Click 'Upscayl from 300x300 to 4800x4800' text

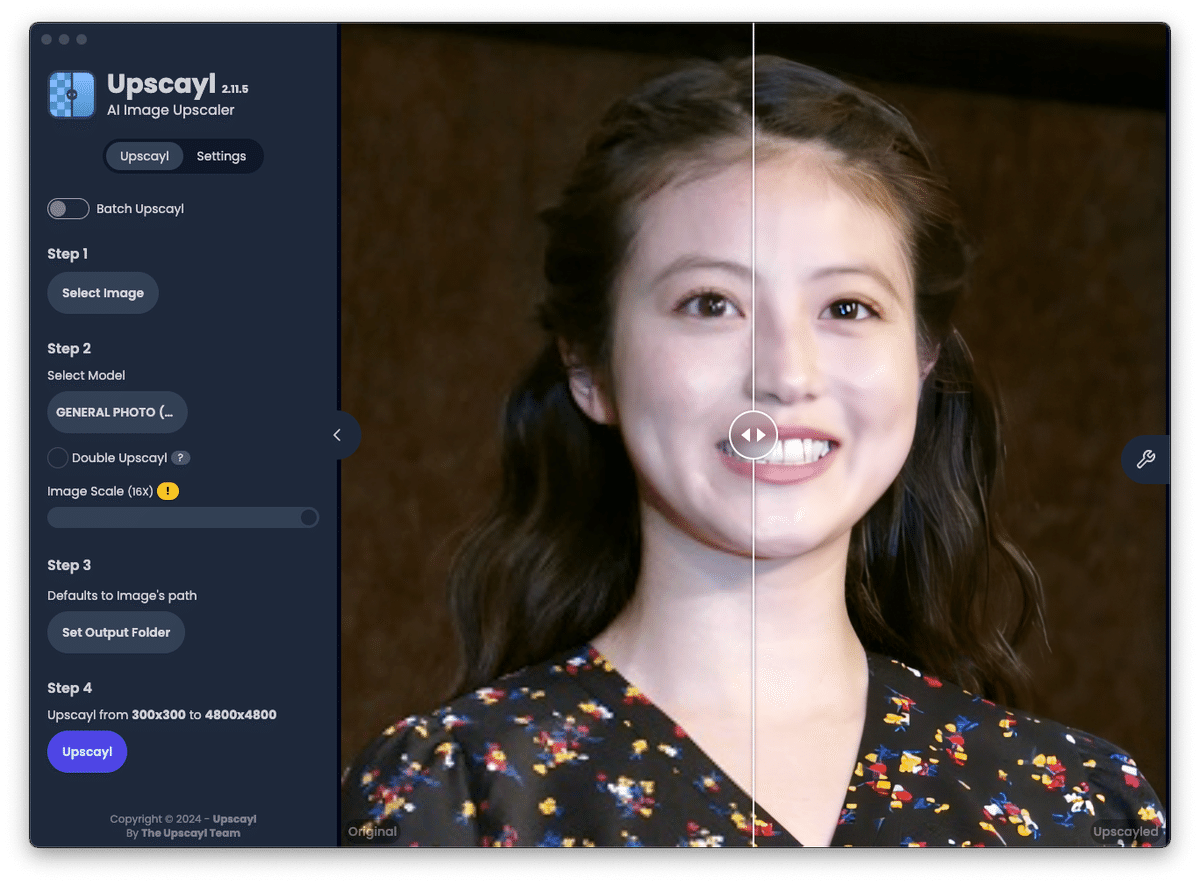click(162, 715)
